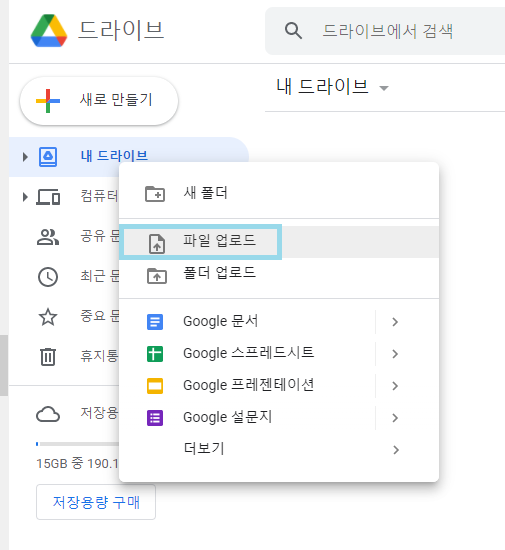Click the shared people icon

click(x=48, y=237)
